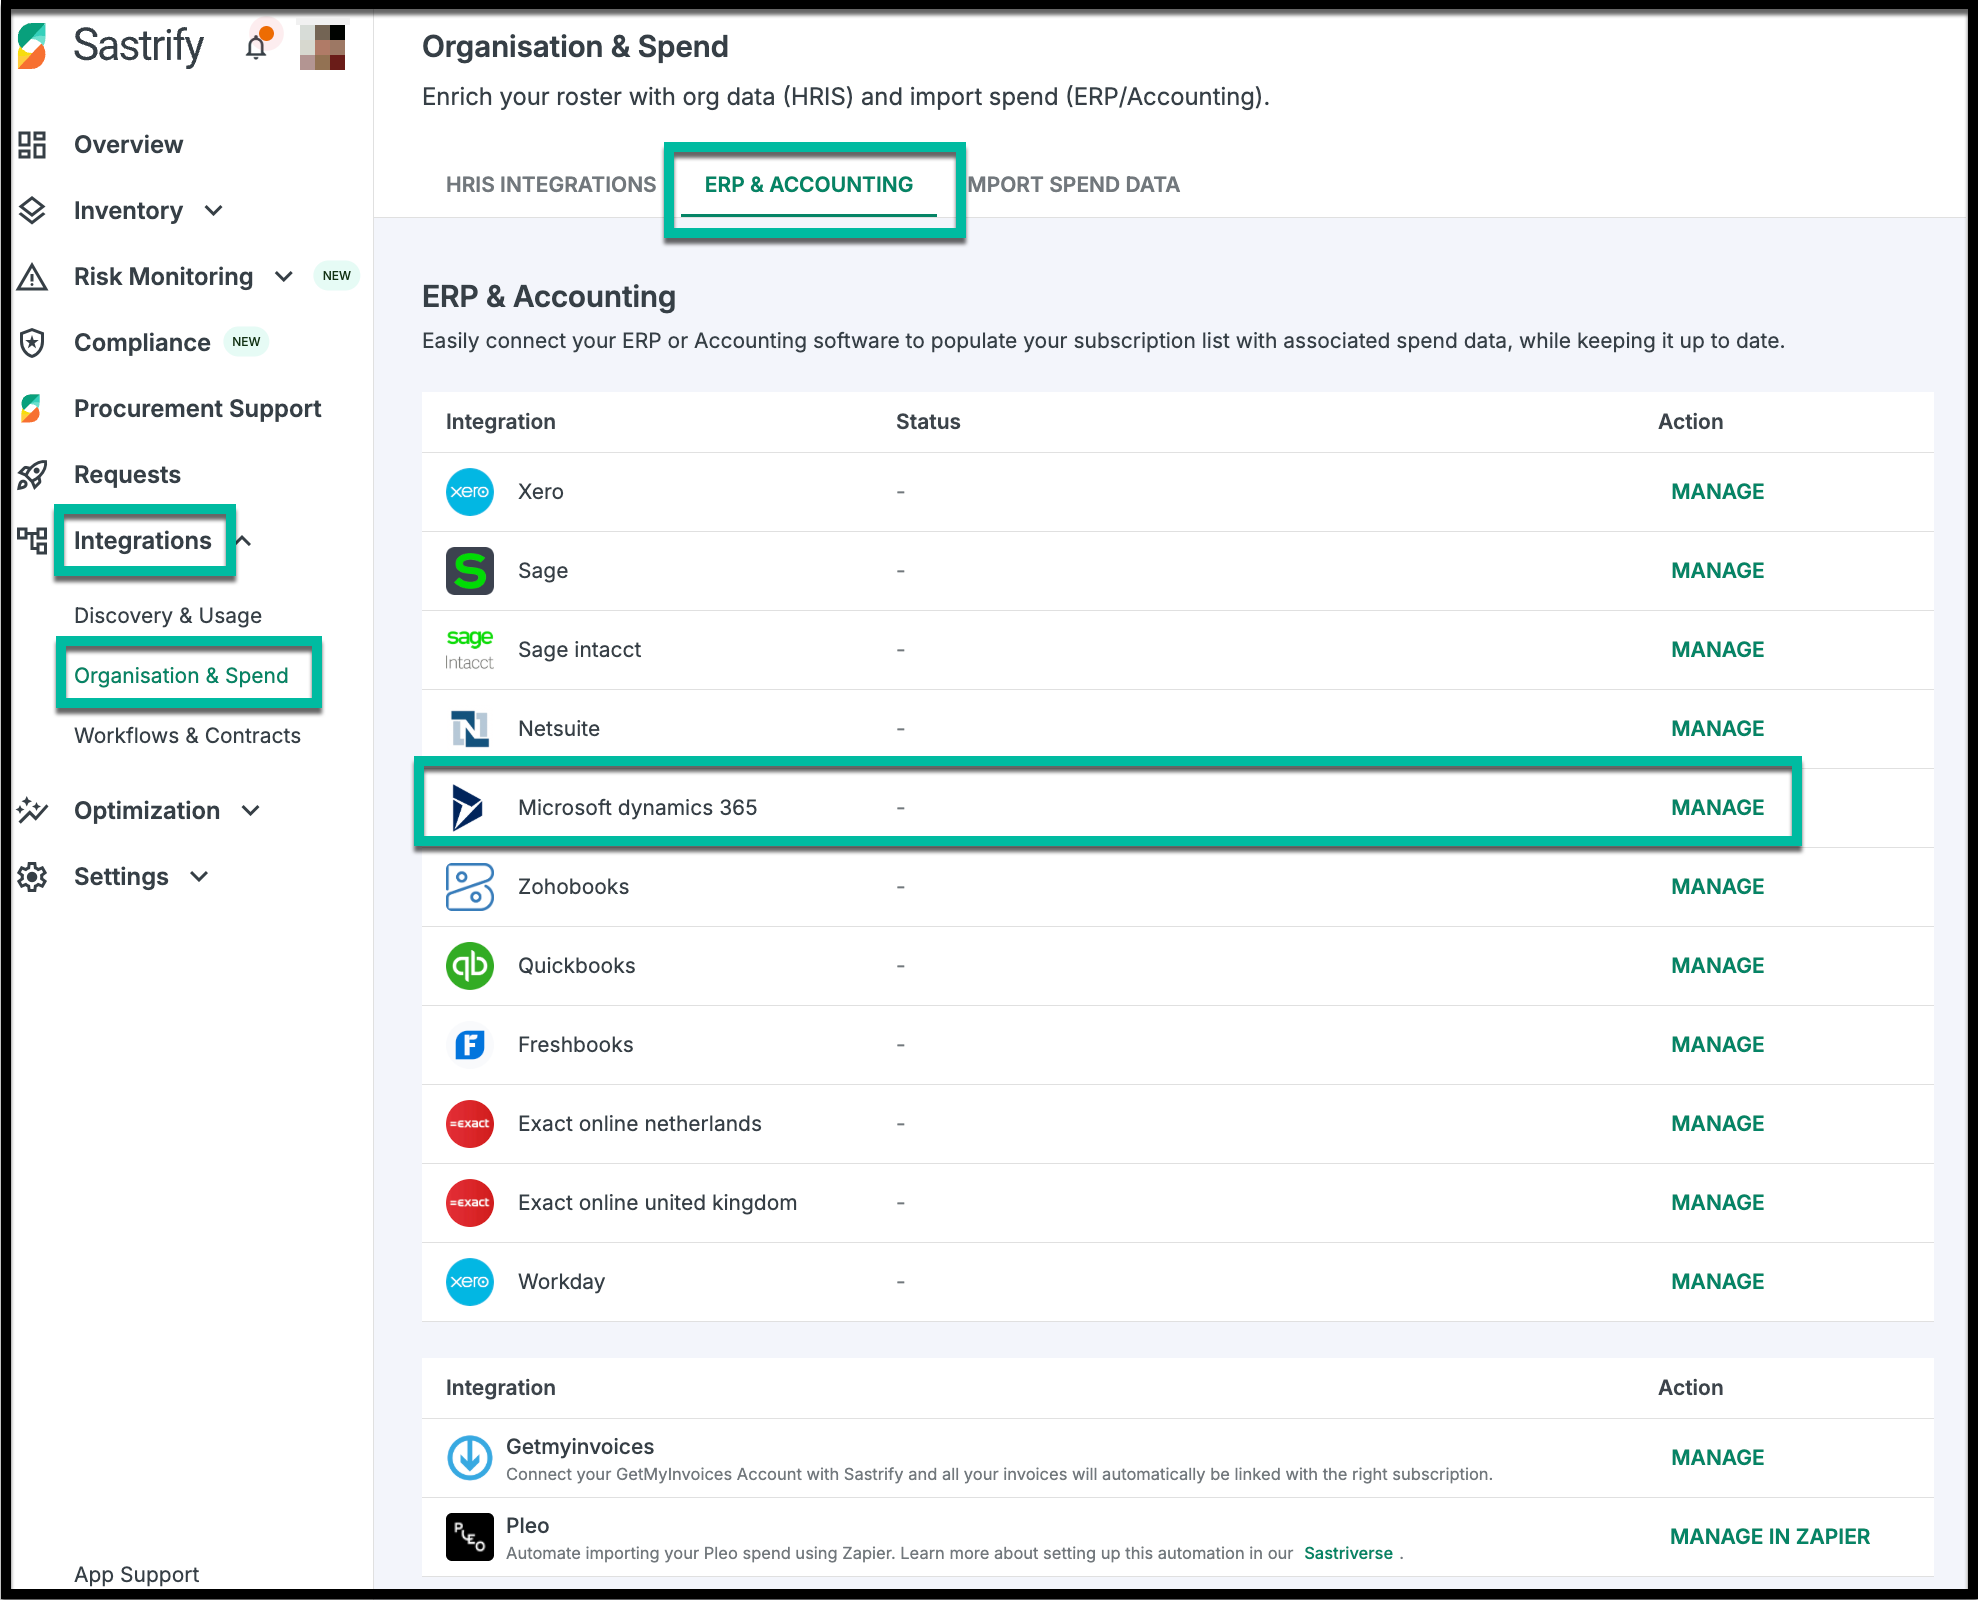Open the user avatar menu
Viewport: 1978px width, 1600px height.
click(322, 47)
